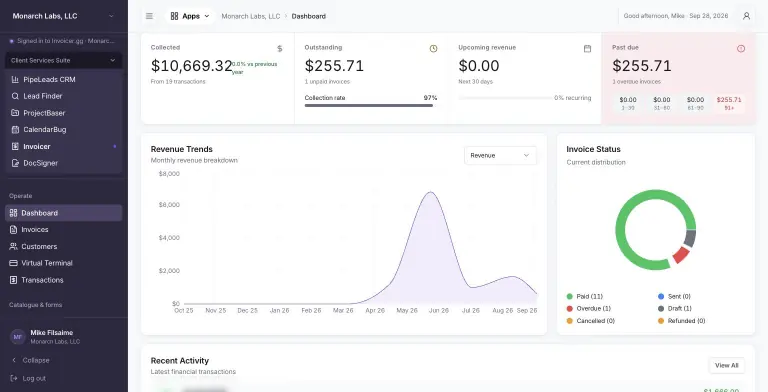The image size is (768, 392).
Task: Open ProjectBaser app
Action: [64, 113]
